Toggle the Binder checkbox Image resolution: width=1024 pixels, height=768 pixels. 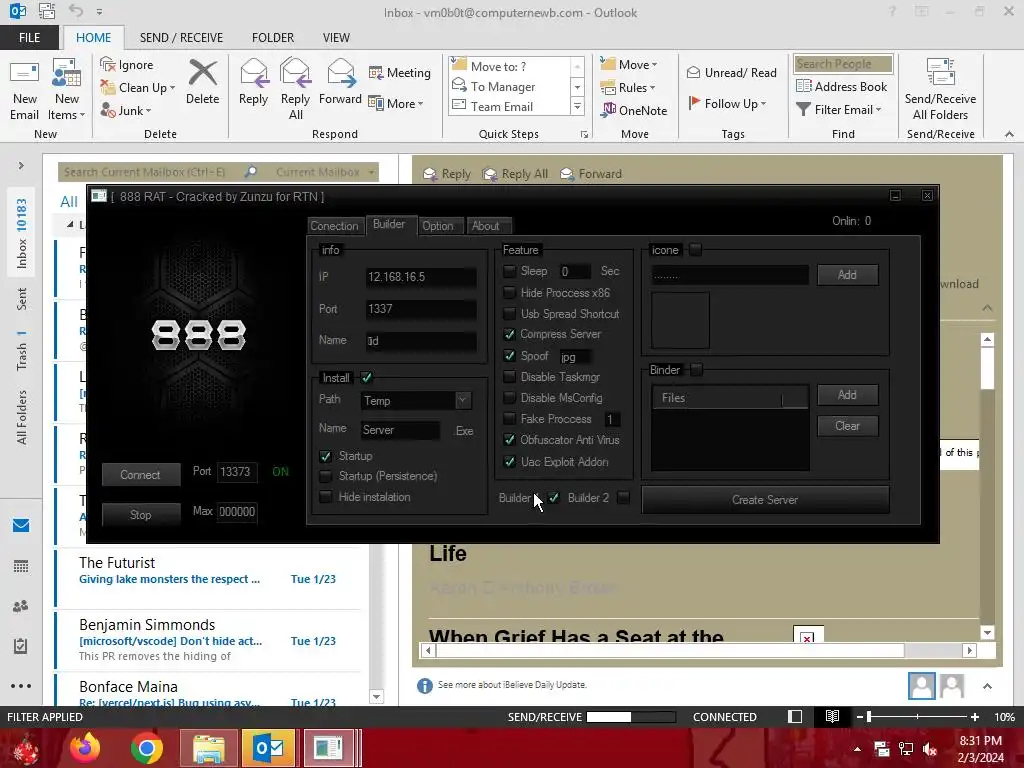(697, 370)
